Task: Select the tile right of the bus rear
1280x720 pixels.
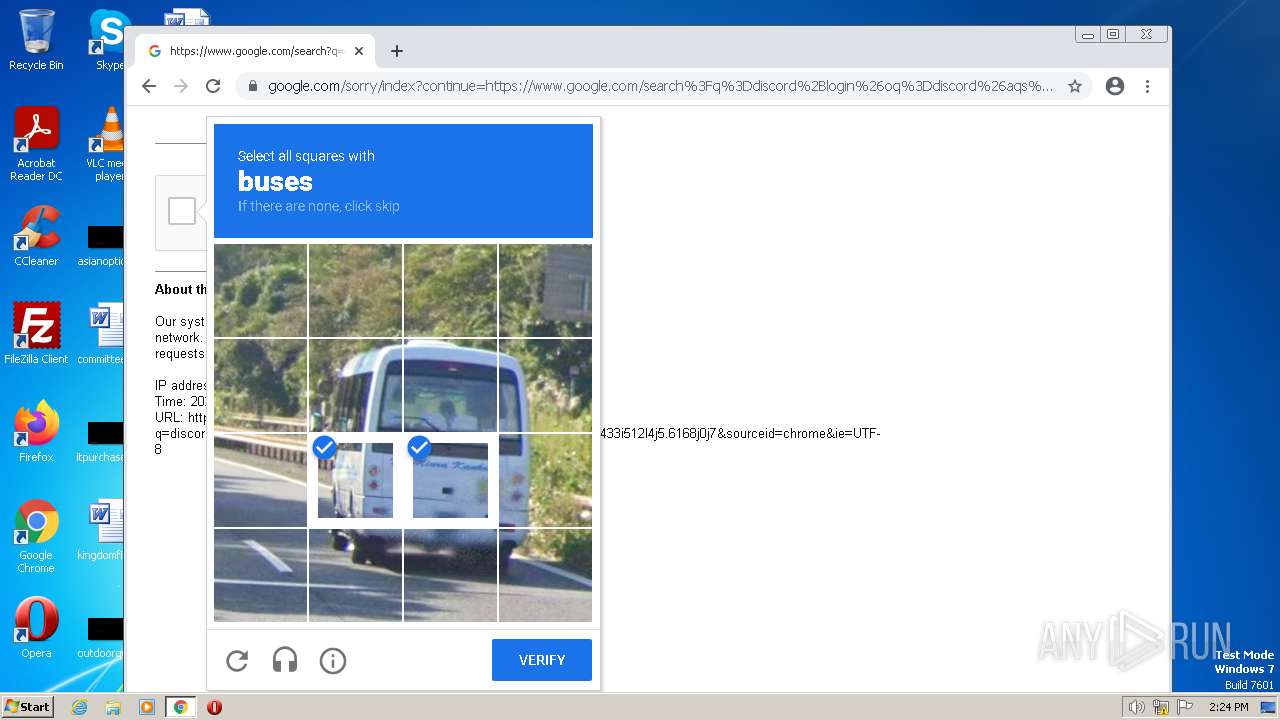Action: click(x=545, y=480)
